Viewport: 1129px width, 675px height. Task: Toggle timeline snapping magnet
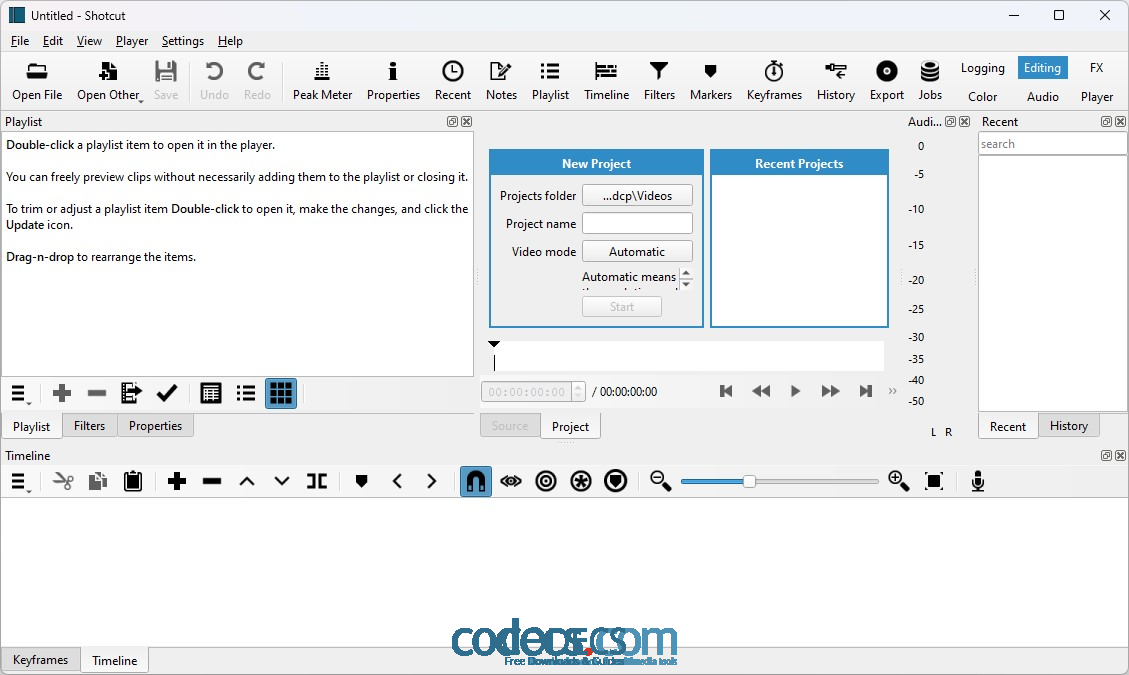pos(476,481)
